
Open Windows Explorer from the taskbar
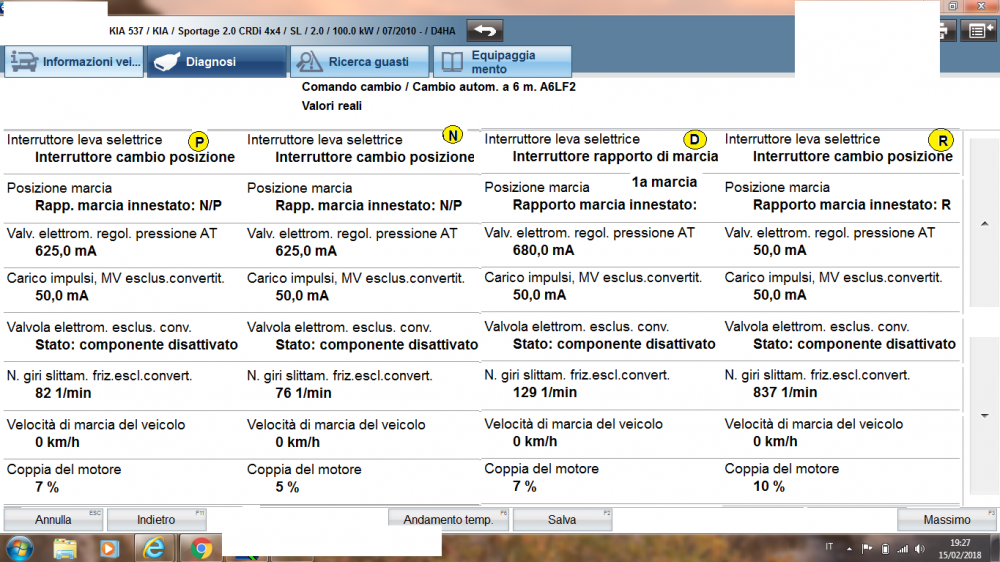point(65,549)
